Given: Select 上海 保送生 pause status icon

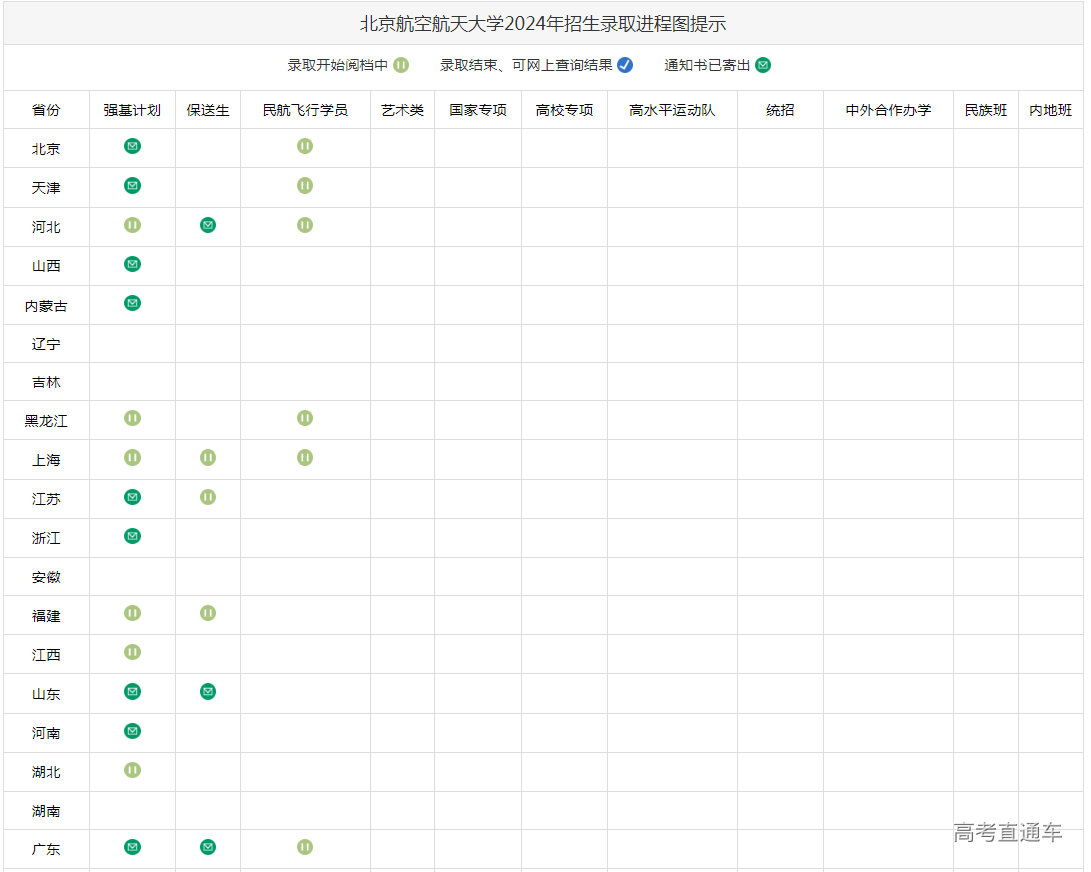Looking at the screenshot, I should 208,457.
